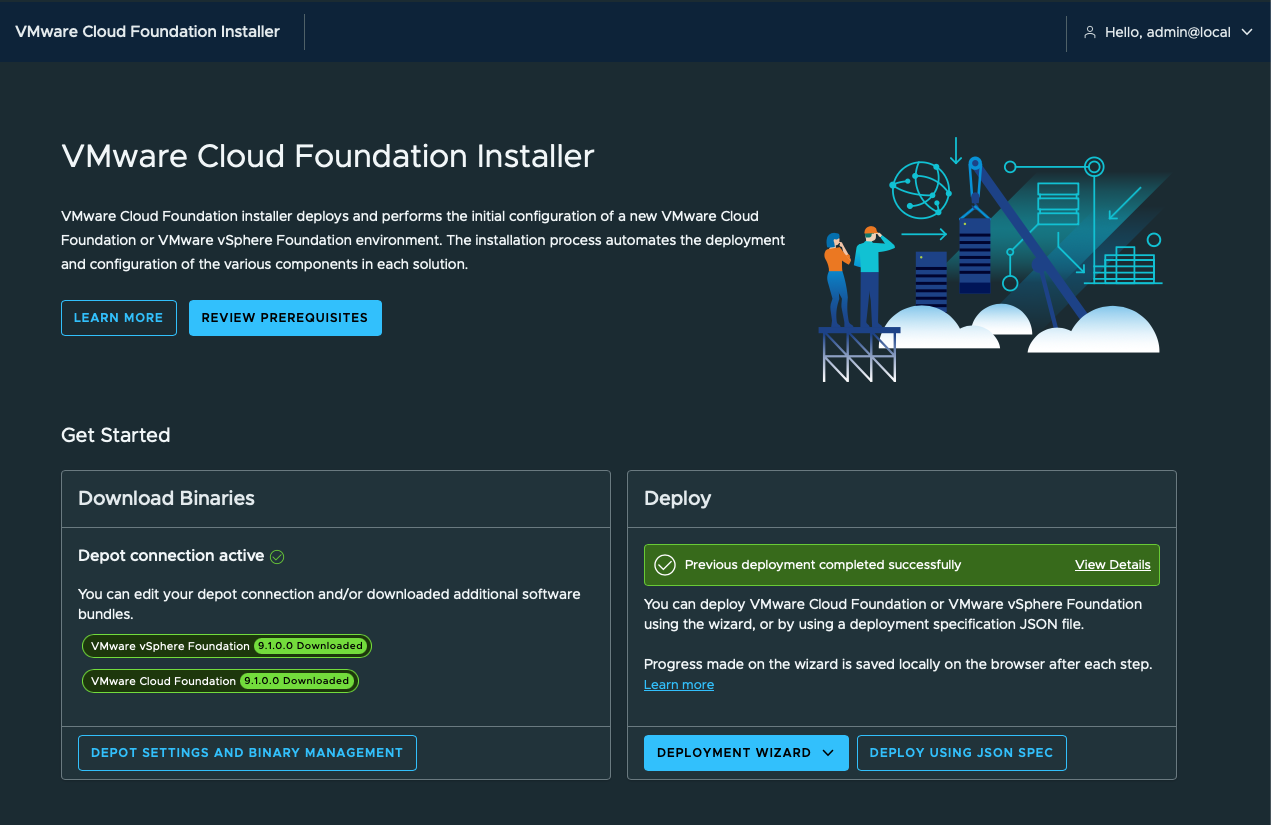The height and width of the screenshot is (825, 1271).
Task: Select the VMware vSphere Foundation 9.1.0.0 Downloaded badge
Action: coord(227,646)
